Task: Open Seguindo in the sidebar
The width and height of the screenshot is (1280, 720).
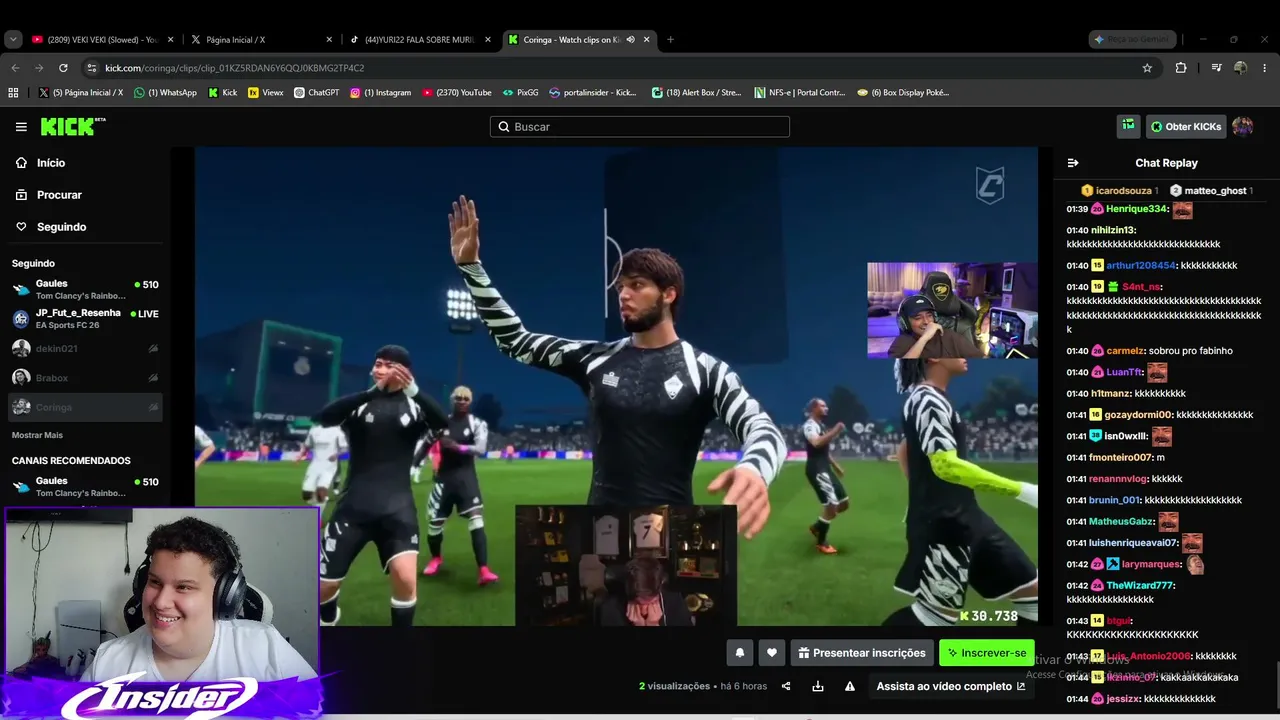Action: coord(61,227)
